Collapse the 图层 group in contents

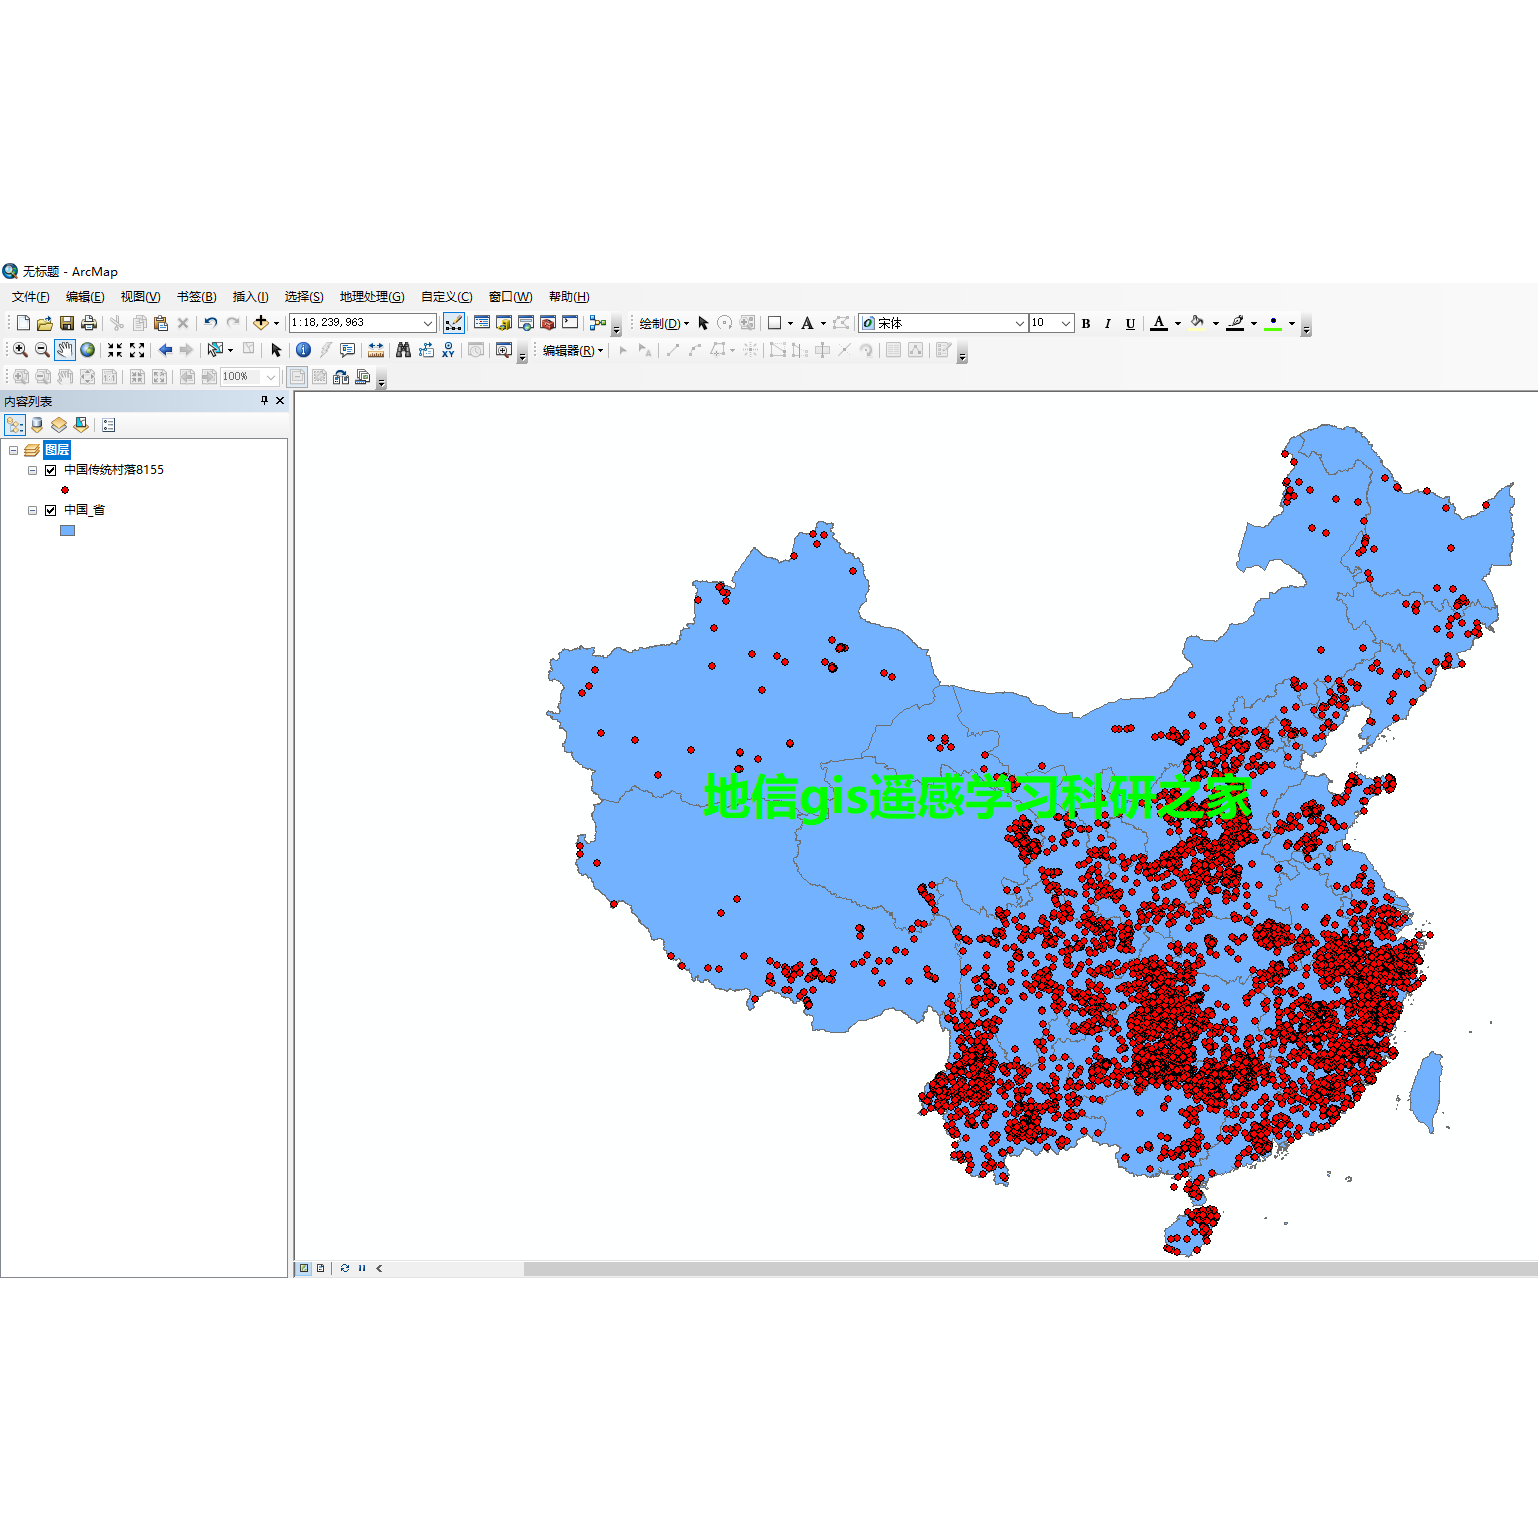click(x=13, y=450)
